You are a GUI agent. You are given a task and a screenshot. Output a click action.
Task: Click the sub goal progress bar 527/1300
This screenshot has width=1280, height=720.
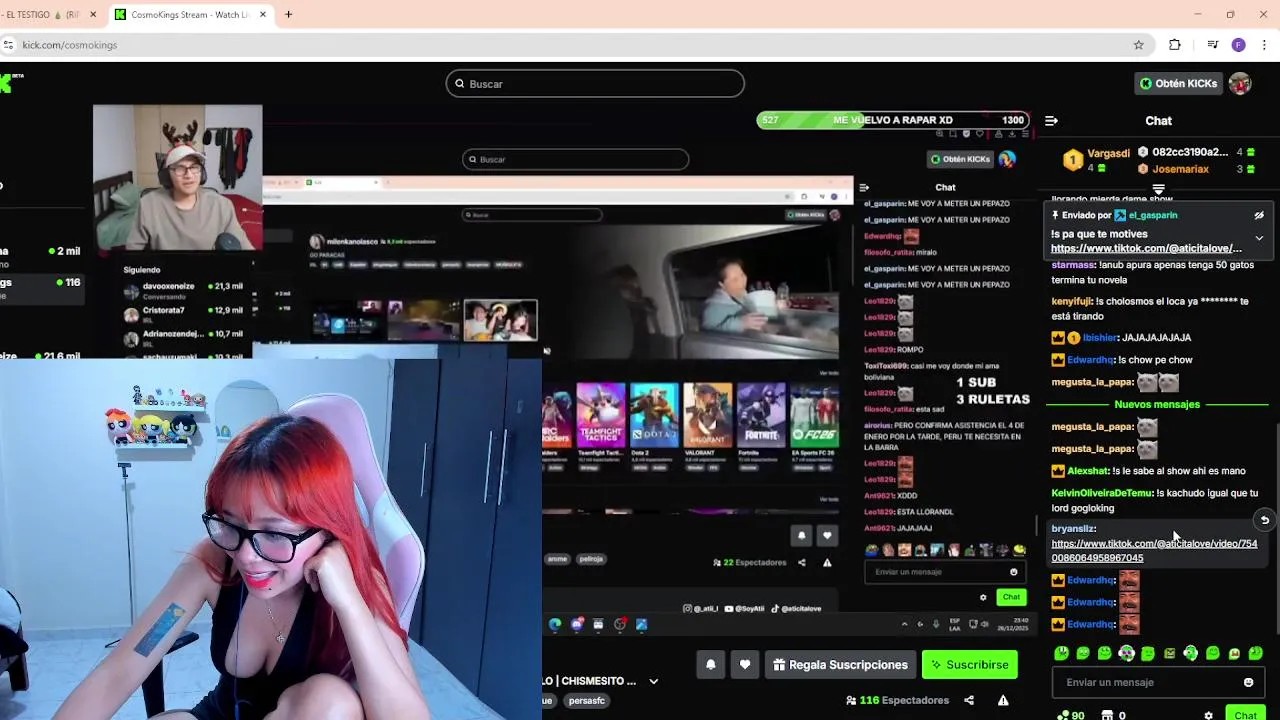click(x=892, y=120)
